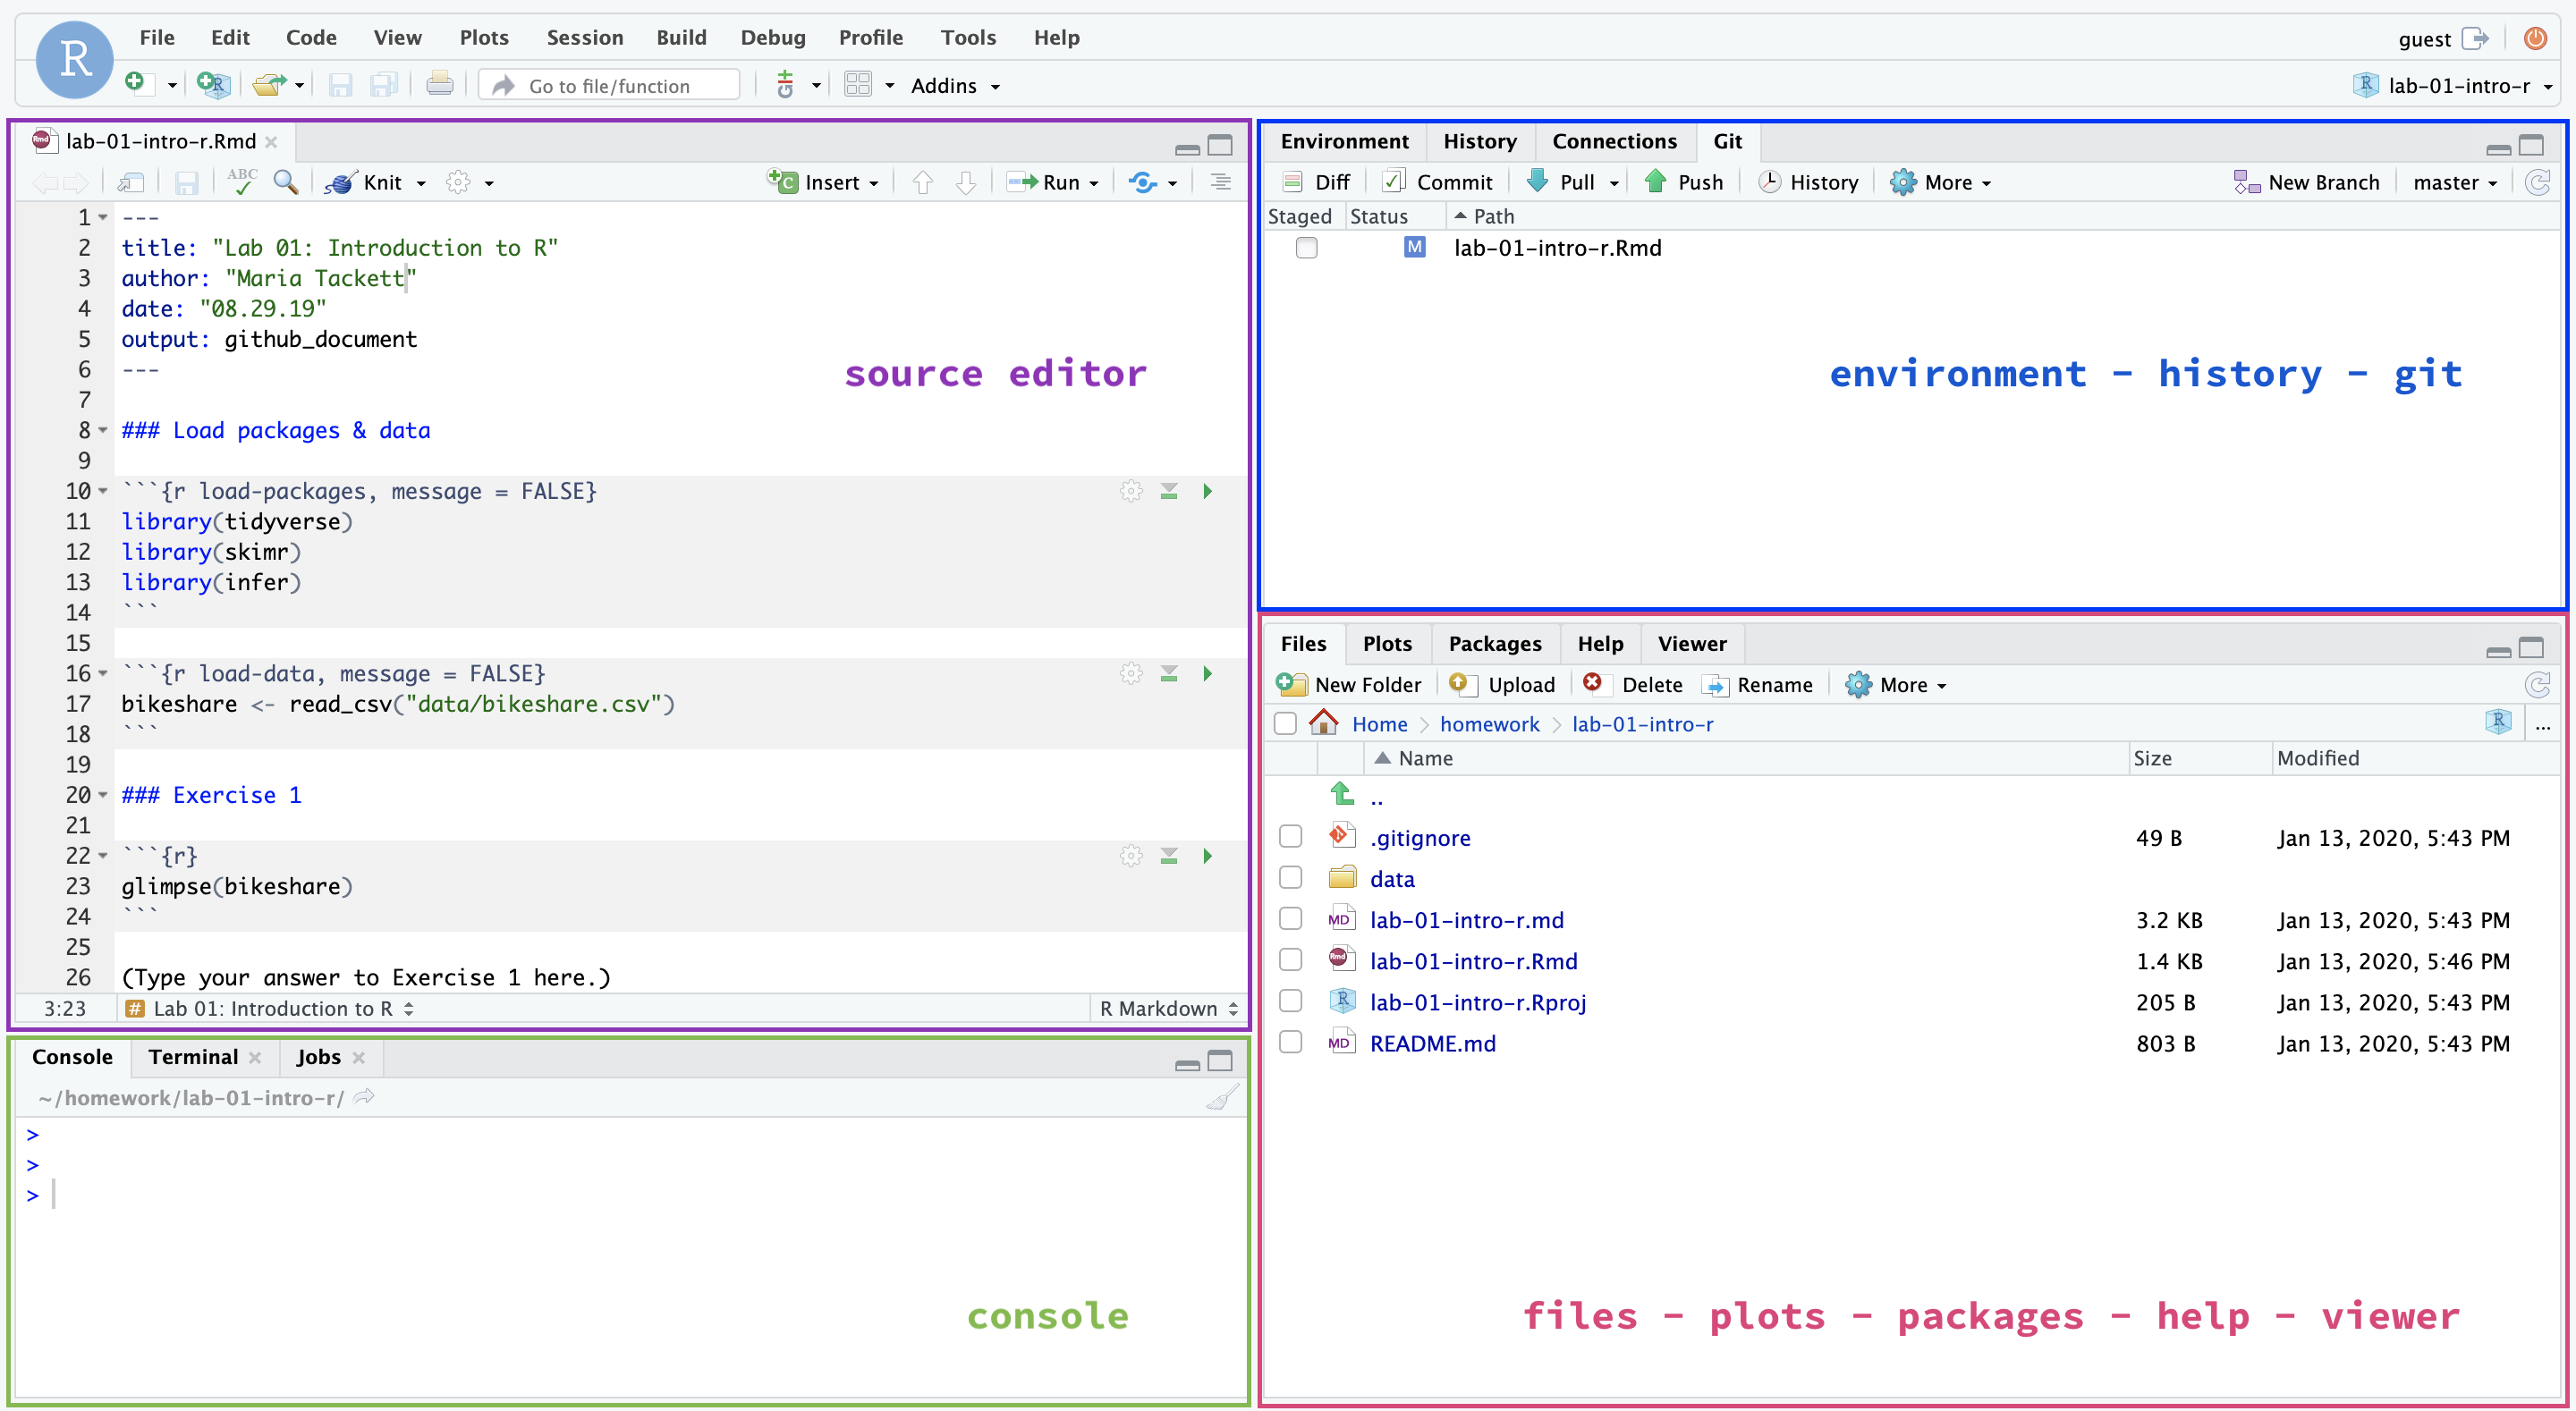Run the load-packages chunk with green arrow
This screenshot has width=2576, height=1411.
[1207, 491]
